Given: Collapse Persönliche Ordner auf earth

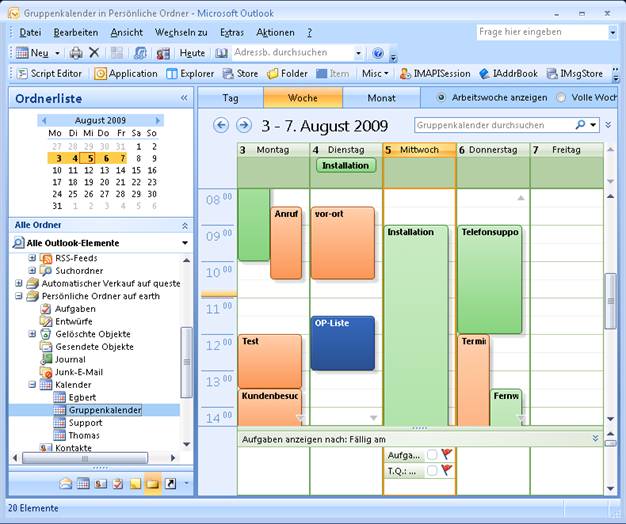Looking at the screenshot, I should (19, 296).
